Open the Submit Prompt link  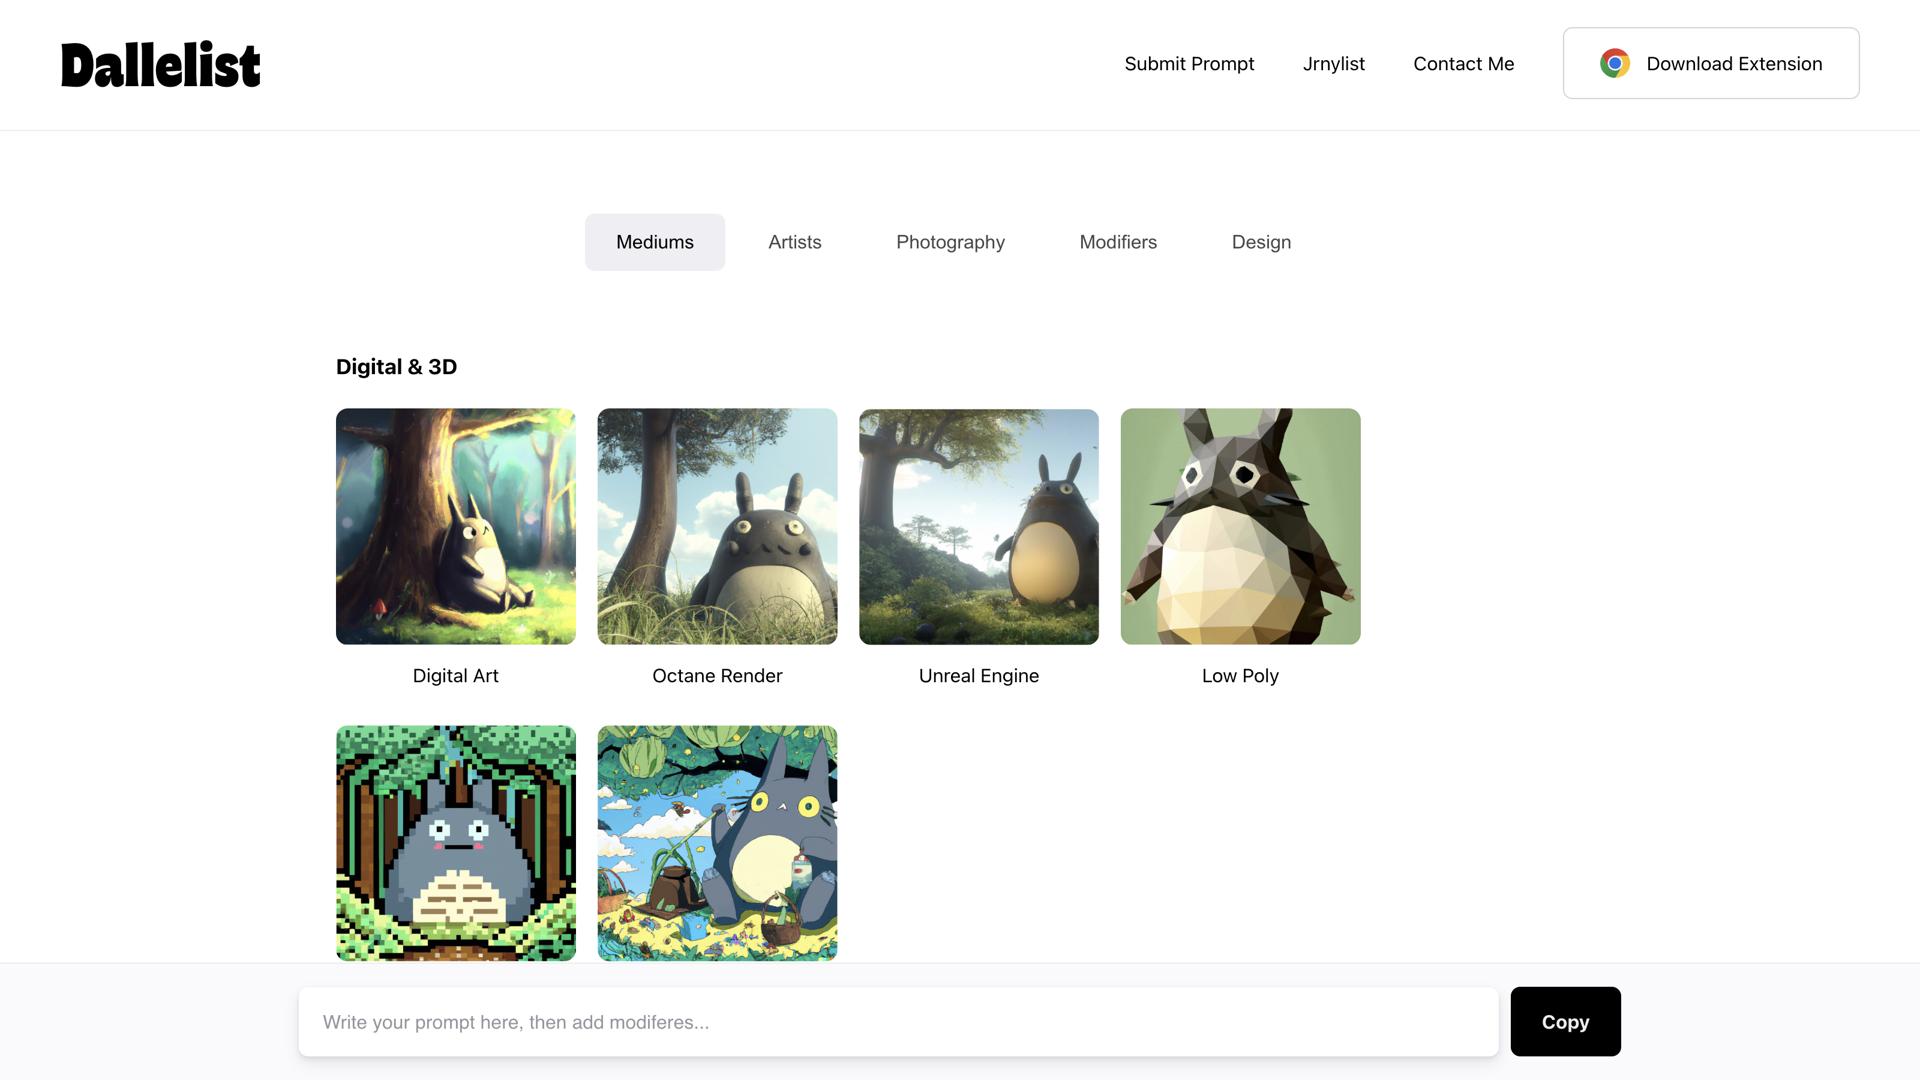(x=1189, y=64)
